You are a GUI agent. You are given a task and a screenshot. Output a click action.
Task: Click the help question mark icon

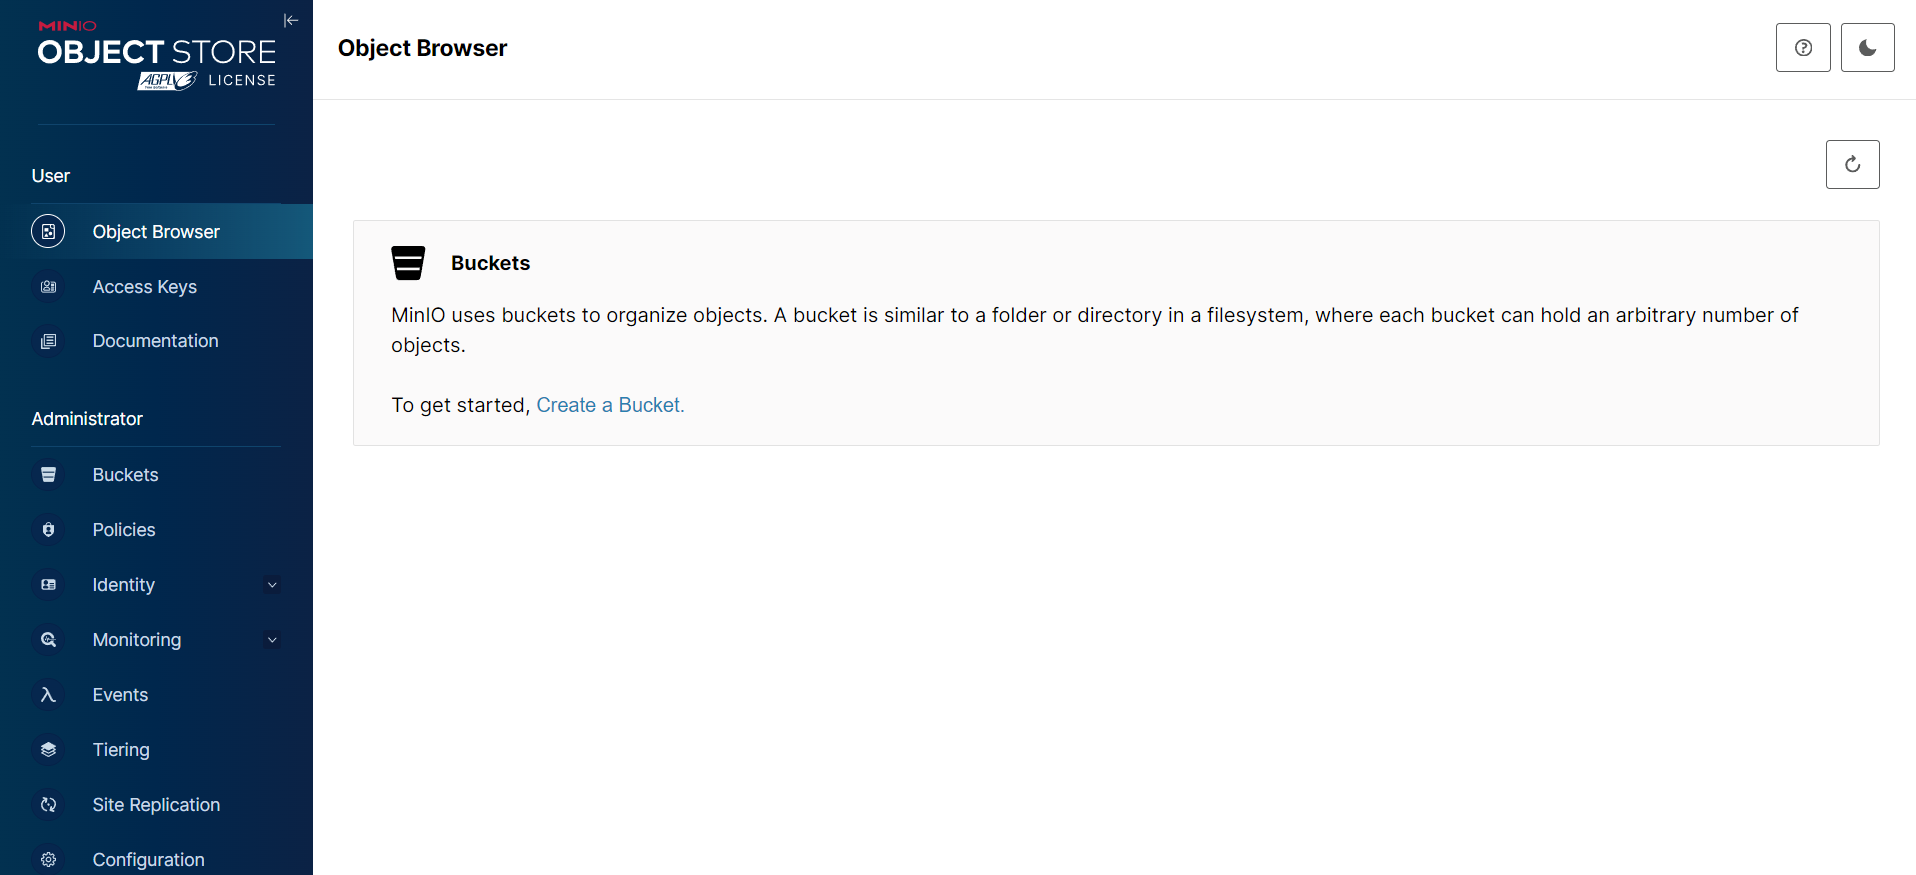click(1803, 48)
